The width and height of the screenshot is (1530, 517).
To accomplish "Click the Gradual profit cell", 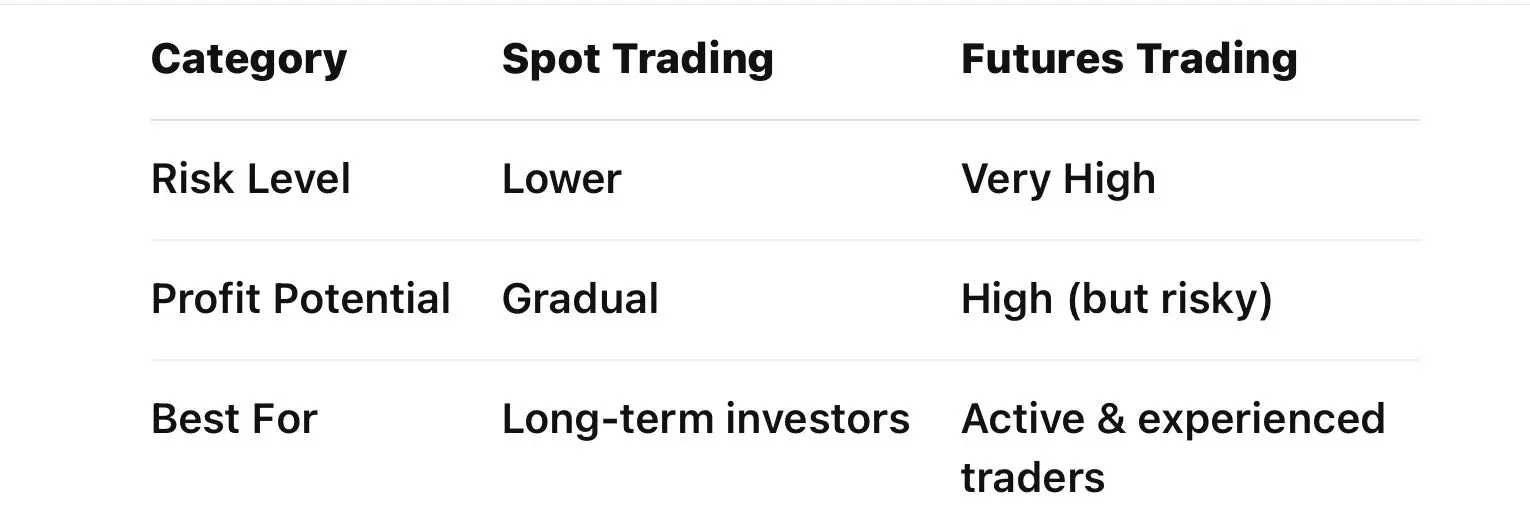I will click(x=580, y=299).
